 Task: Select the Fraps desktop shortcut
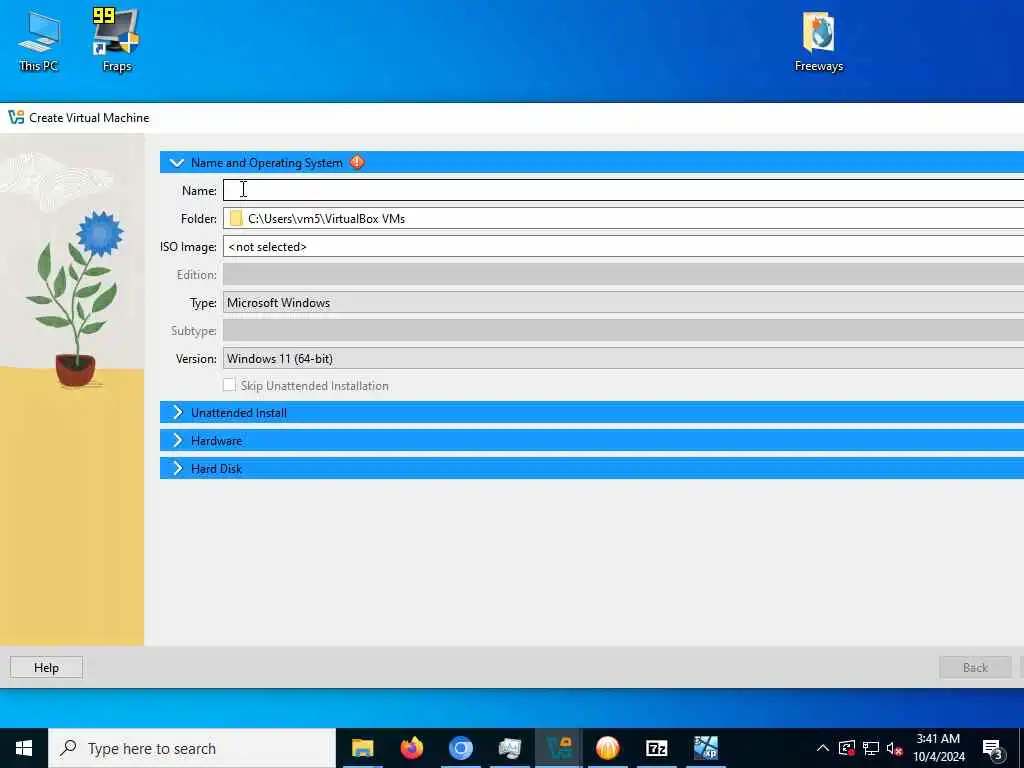pos(116,39)
